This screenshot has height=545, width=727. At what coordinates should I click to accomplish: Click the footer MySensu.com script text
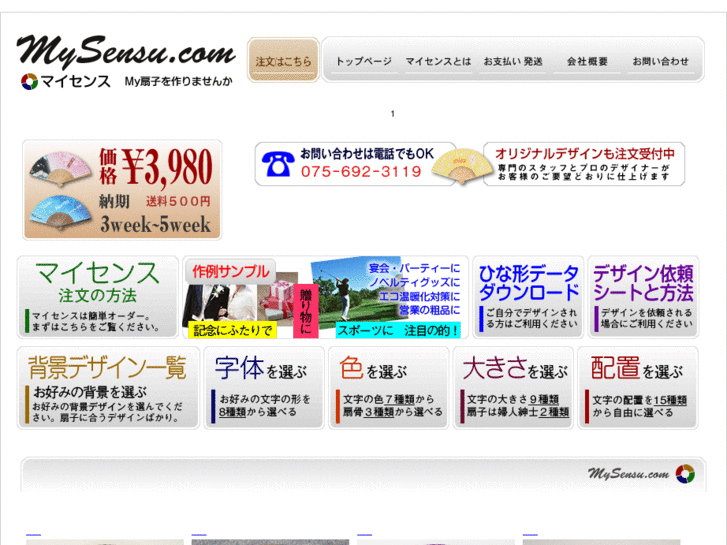(x=628, y=474)
